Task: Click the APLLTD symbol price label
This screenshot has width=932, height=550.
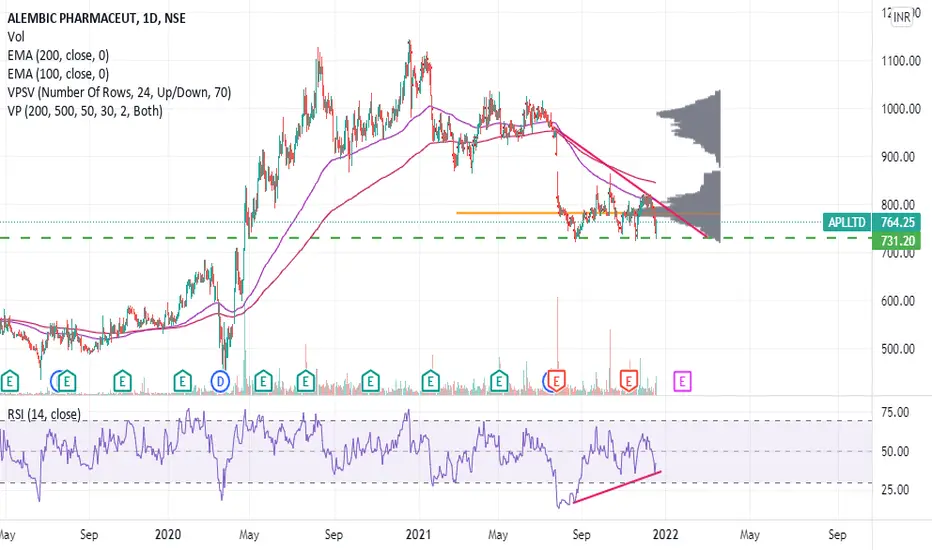Action: (847, 222)
